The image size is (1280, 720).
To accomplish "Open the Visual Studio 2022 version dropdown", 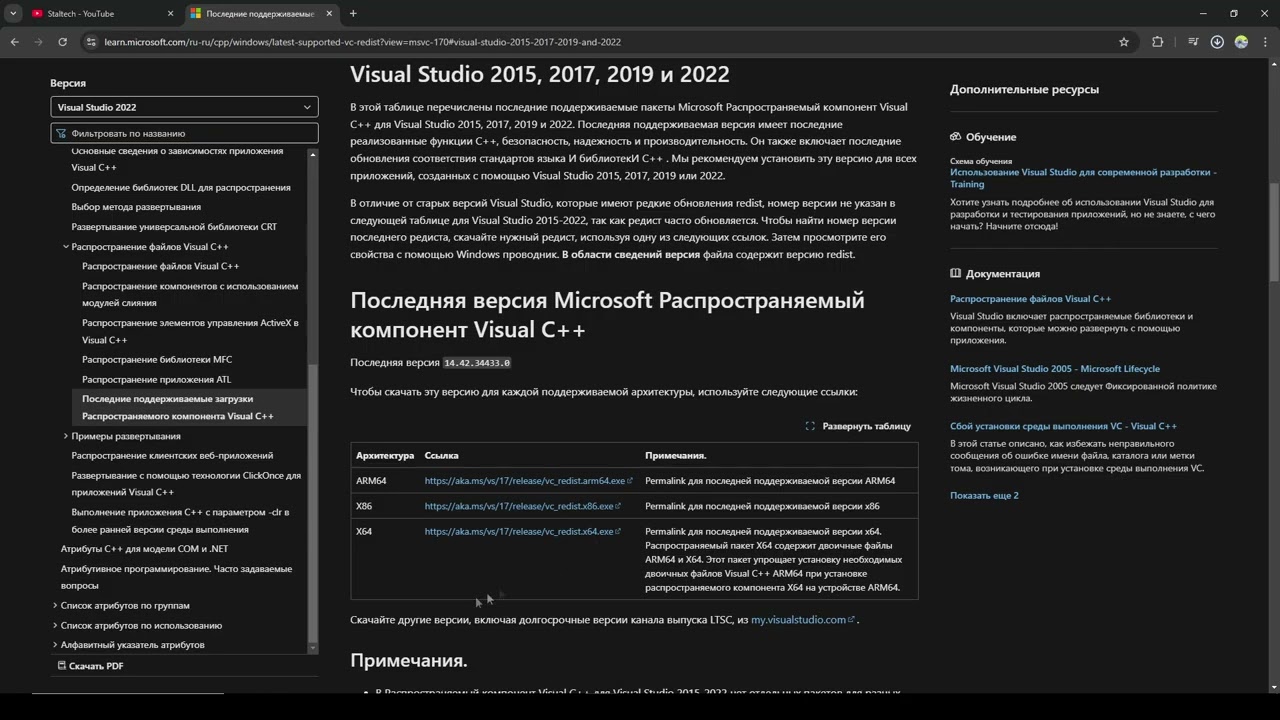I will [x=185, y=107].
